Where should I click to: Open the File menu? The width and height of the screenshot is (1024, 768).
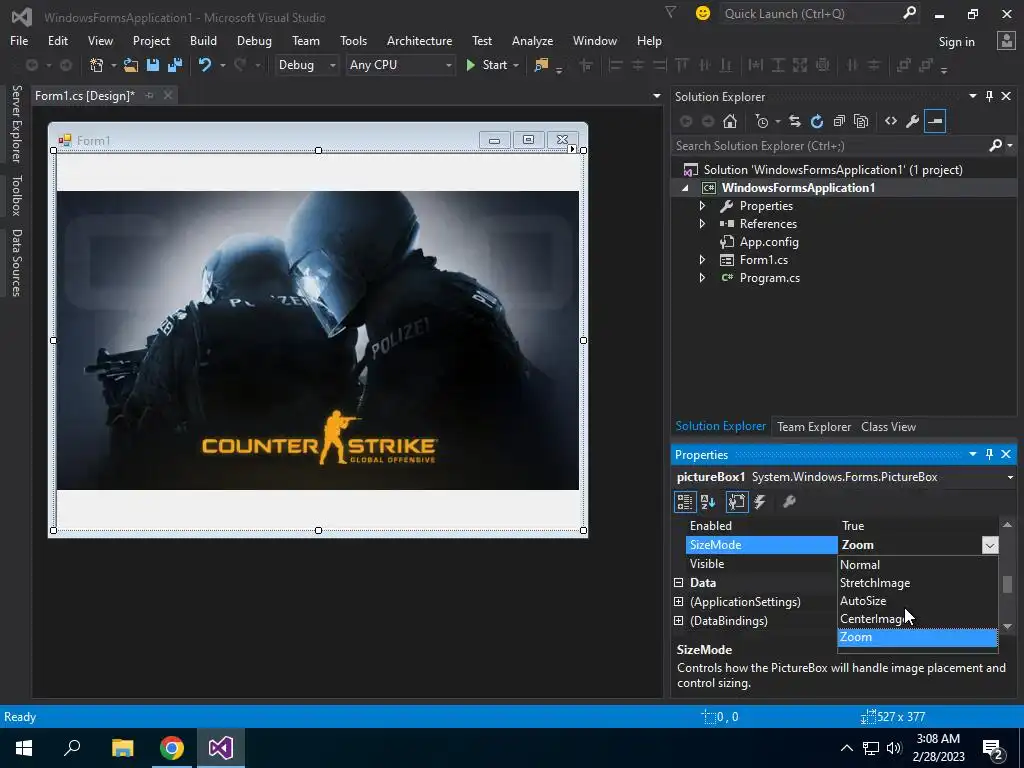pyautogui.click(x=19, y=40)
